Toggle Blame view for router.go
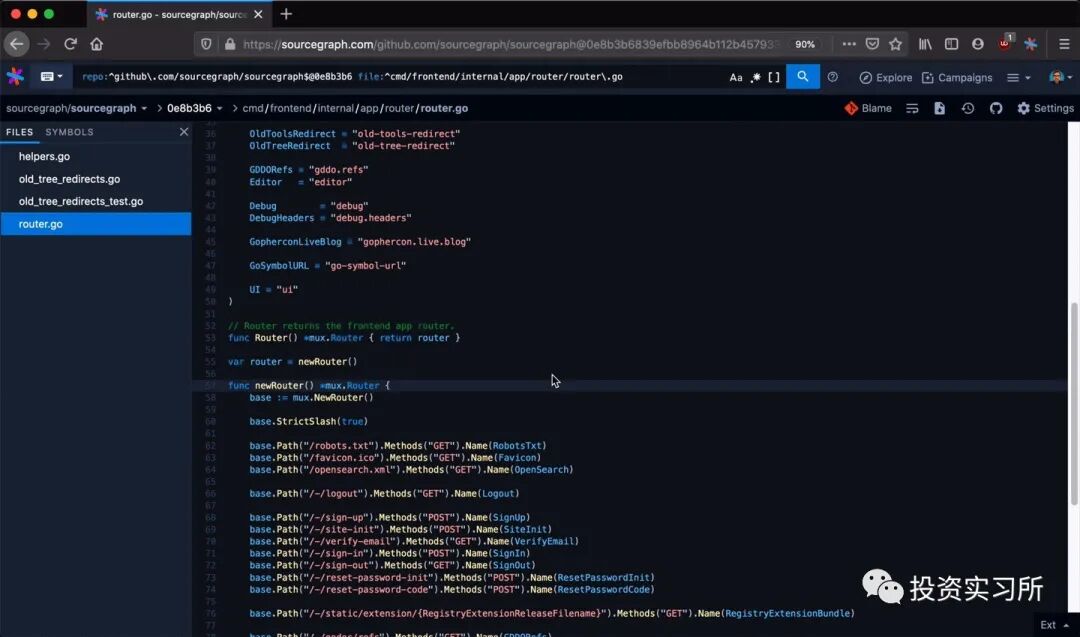The height and width of the screenshot is (637, 1080). [x=868, y=108]
